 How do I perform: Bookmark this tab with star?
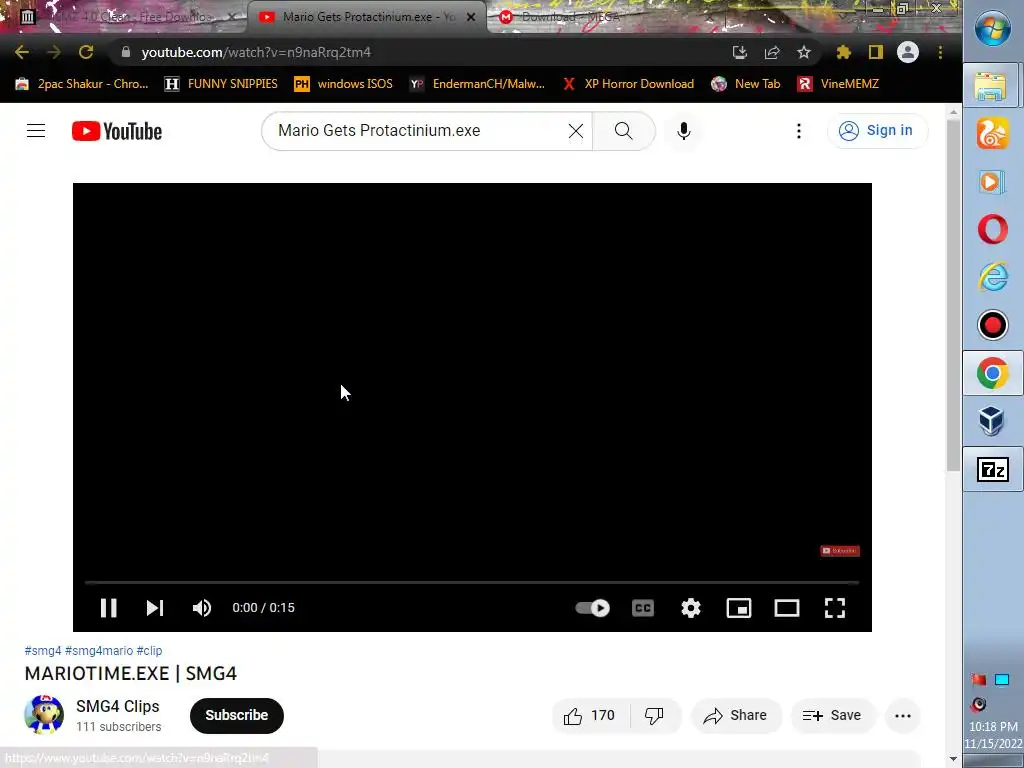point(804,52)
